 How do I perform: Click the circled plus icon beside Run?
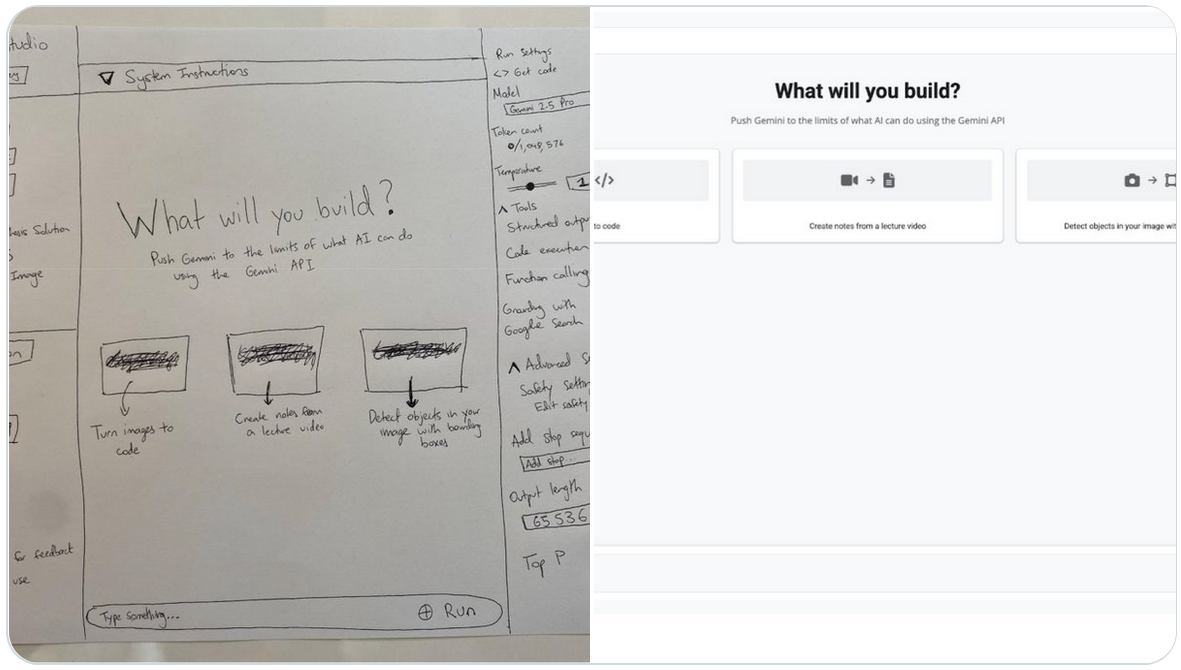click(426, 612)
